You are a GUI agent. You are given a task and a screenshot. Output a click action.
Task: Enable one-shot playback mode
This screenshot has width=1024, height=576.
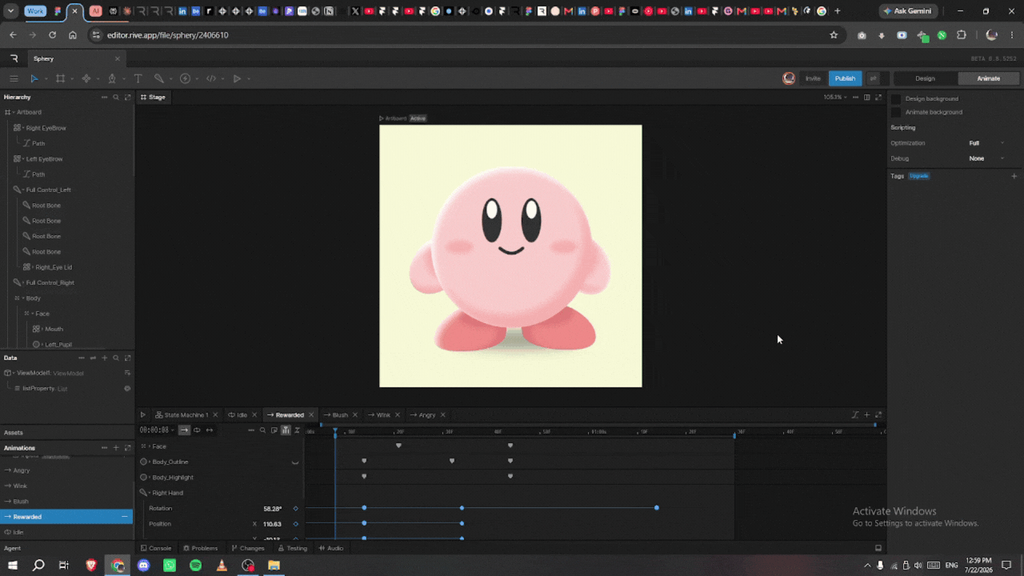[184, 430]
